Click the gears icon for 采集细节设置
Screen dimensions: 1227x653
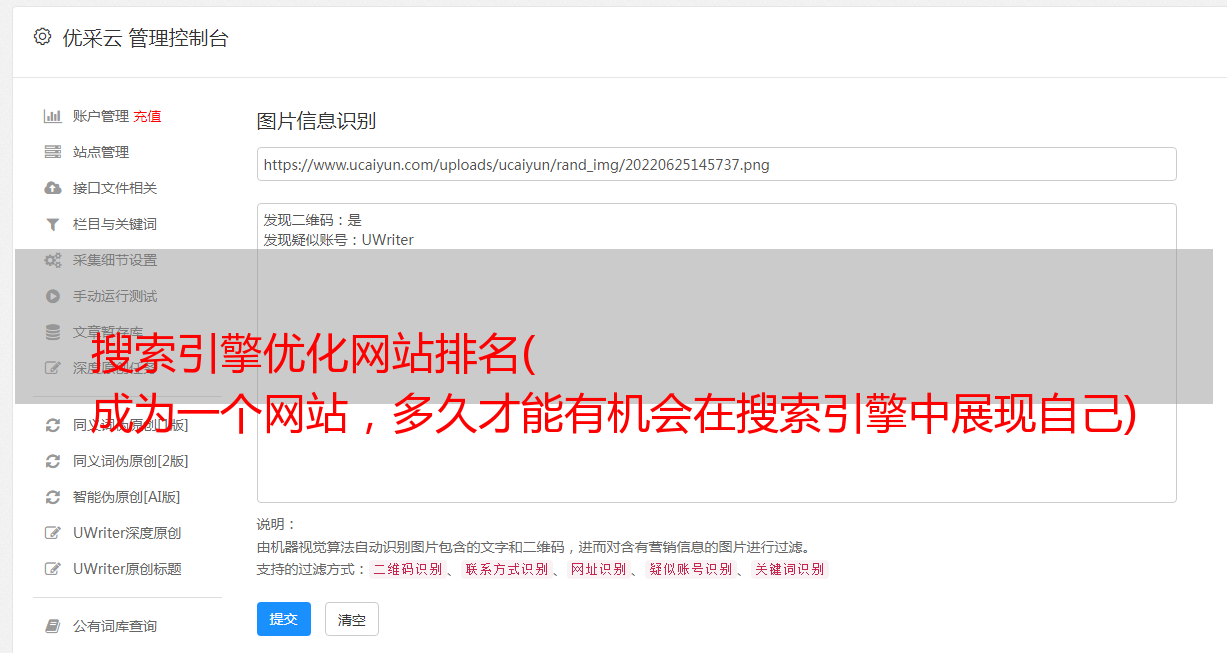(53, 260)
